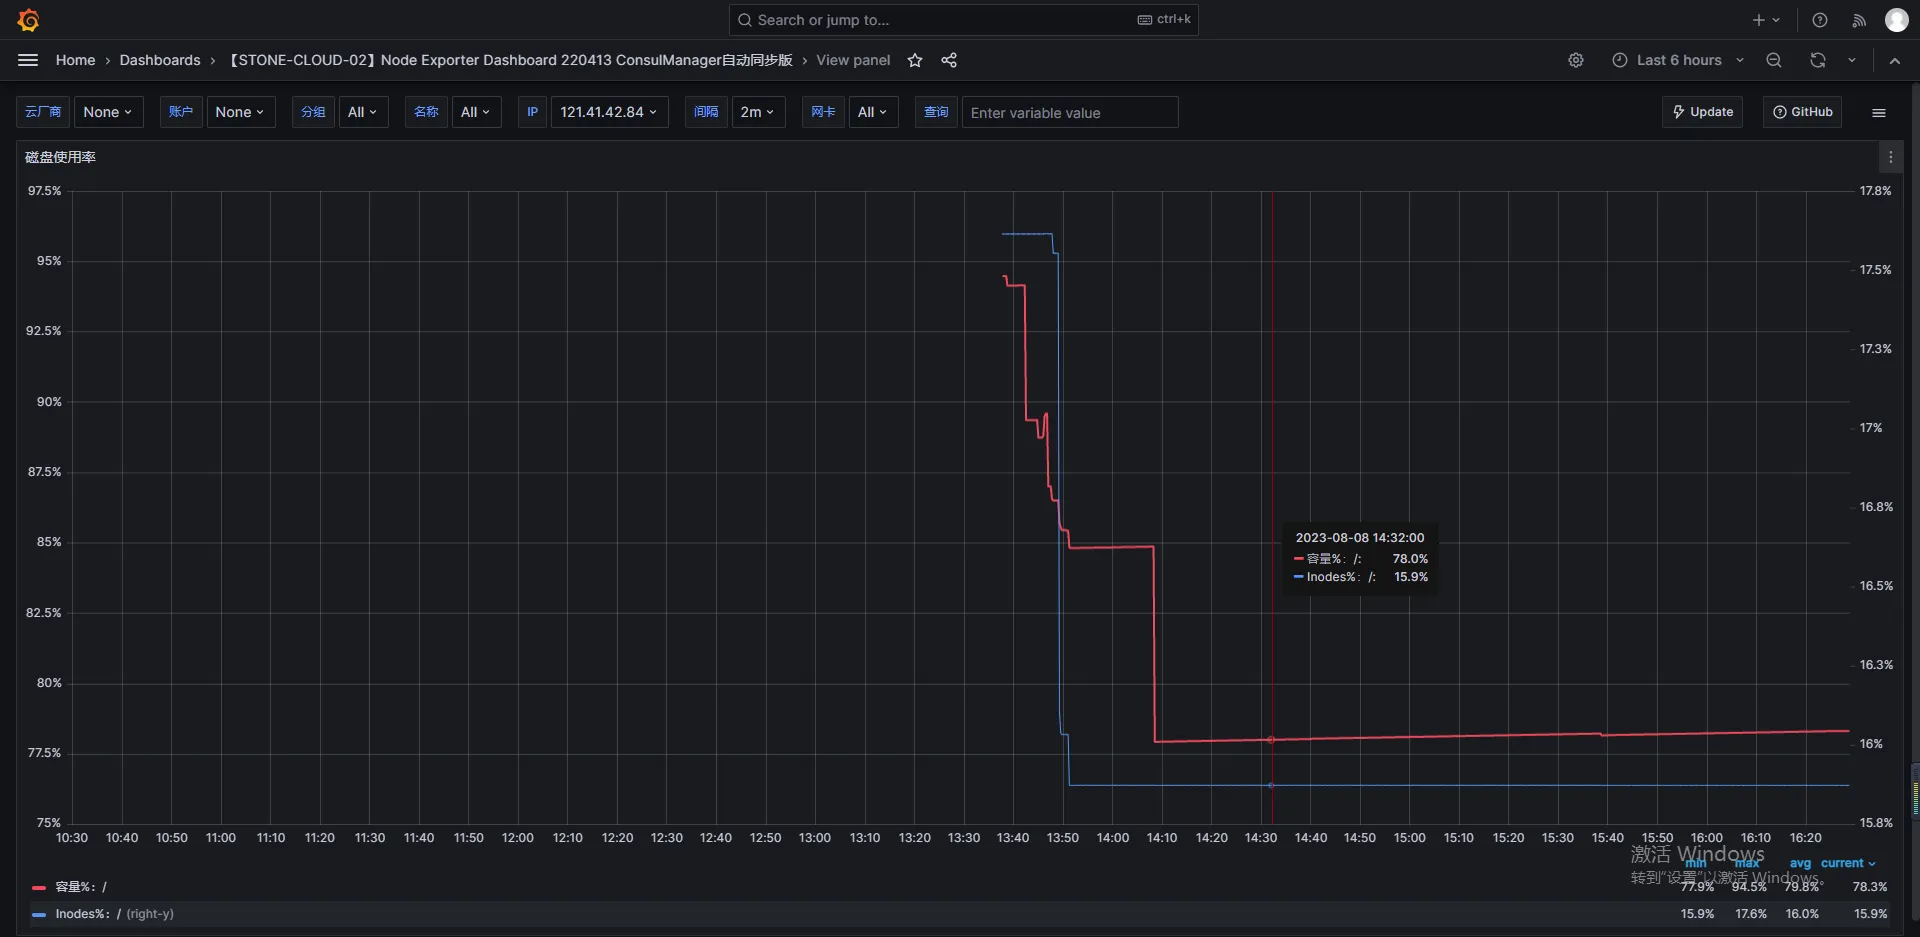
Task: Star this dashboard as favorite
Action: (x=914, y=60)
